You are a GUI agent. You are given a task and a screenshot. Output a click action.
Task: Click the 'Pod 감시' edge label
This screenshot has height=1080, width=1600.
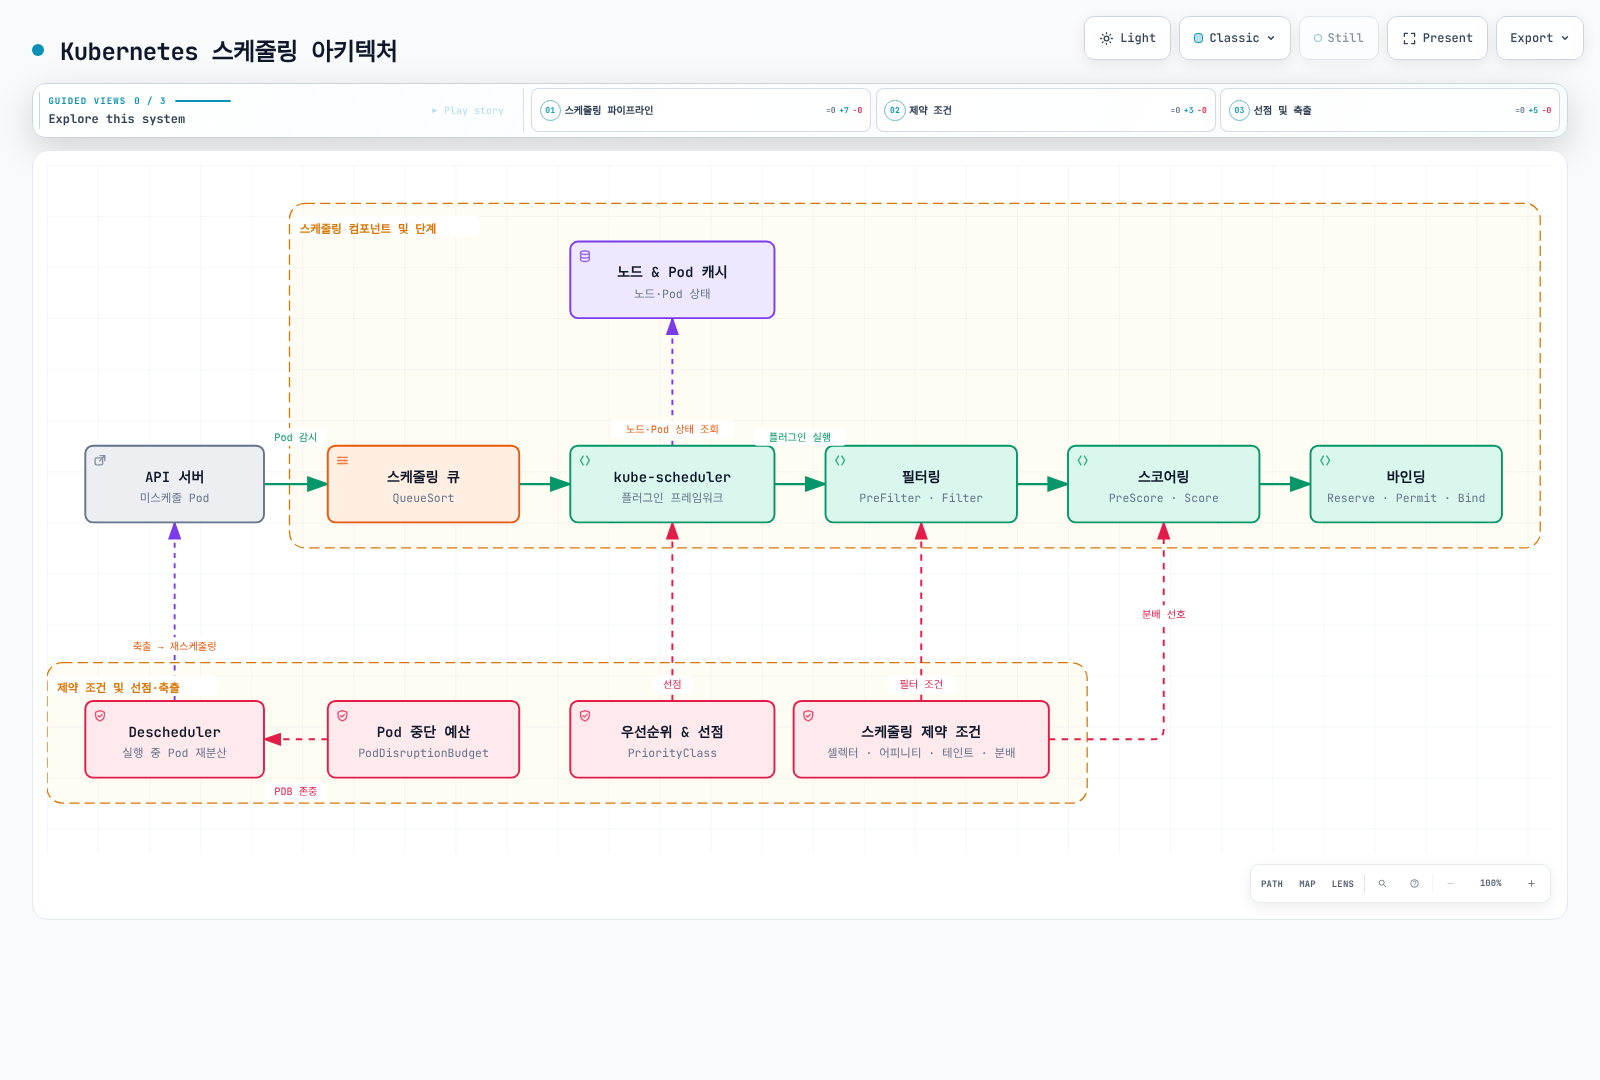tap(295, 437)
